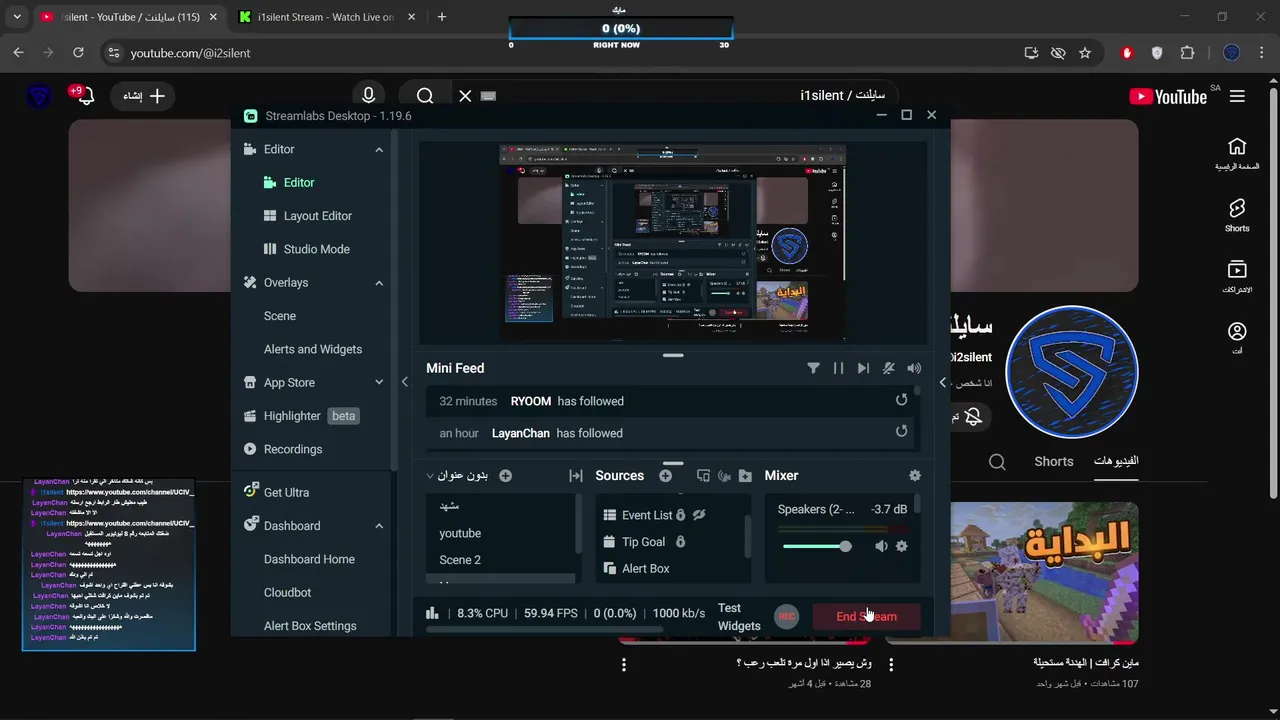The width and height of the screenshot is (1280, 720).
Task: Open the Mini Feed filter icon
Action: tap(813, 368)
